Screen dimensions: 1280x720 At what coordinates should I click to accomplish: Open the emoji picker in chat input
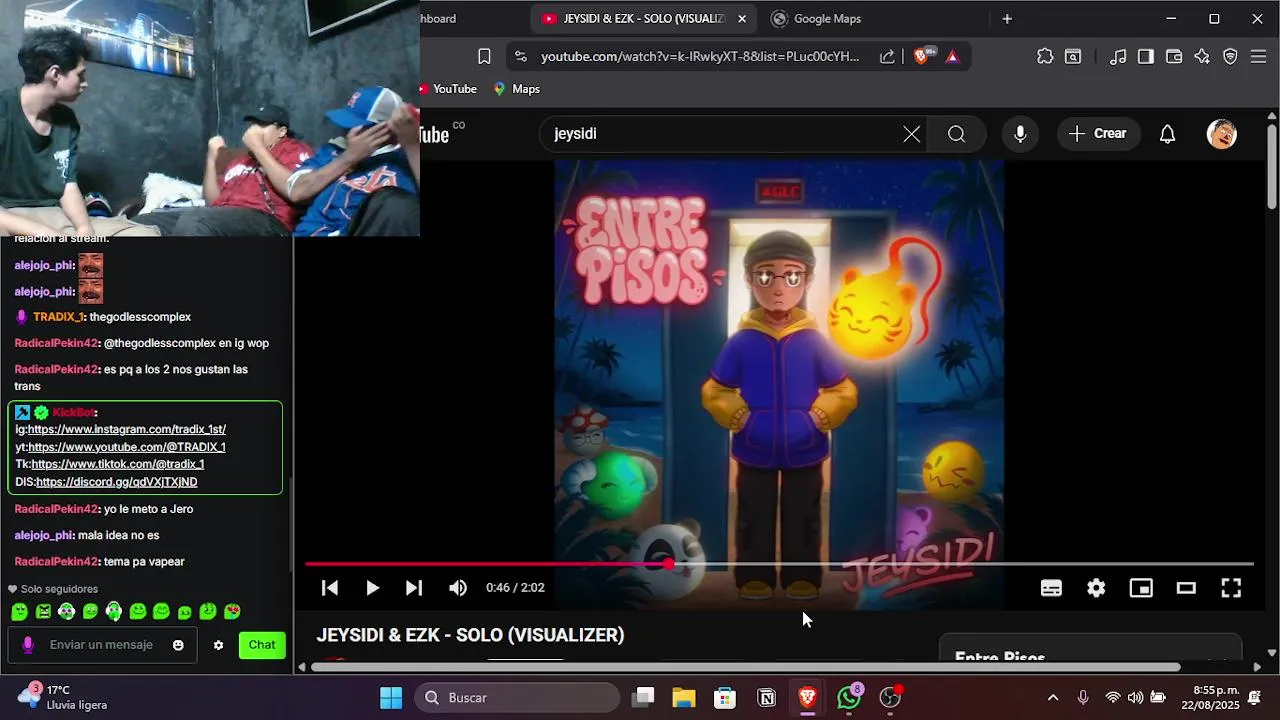pyautogui.click(x=178, y=645)
